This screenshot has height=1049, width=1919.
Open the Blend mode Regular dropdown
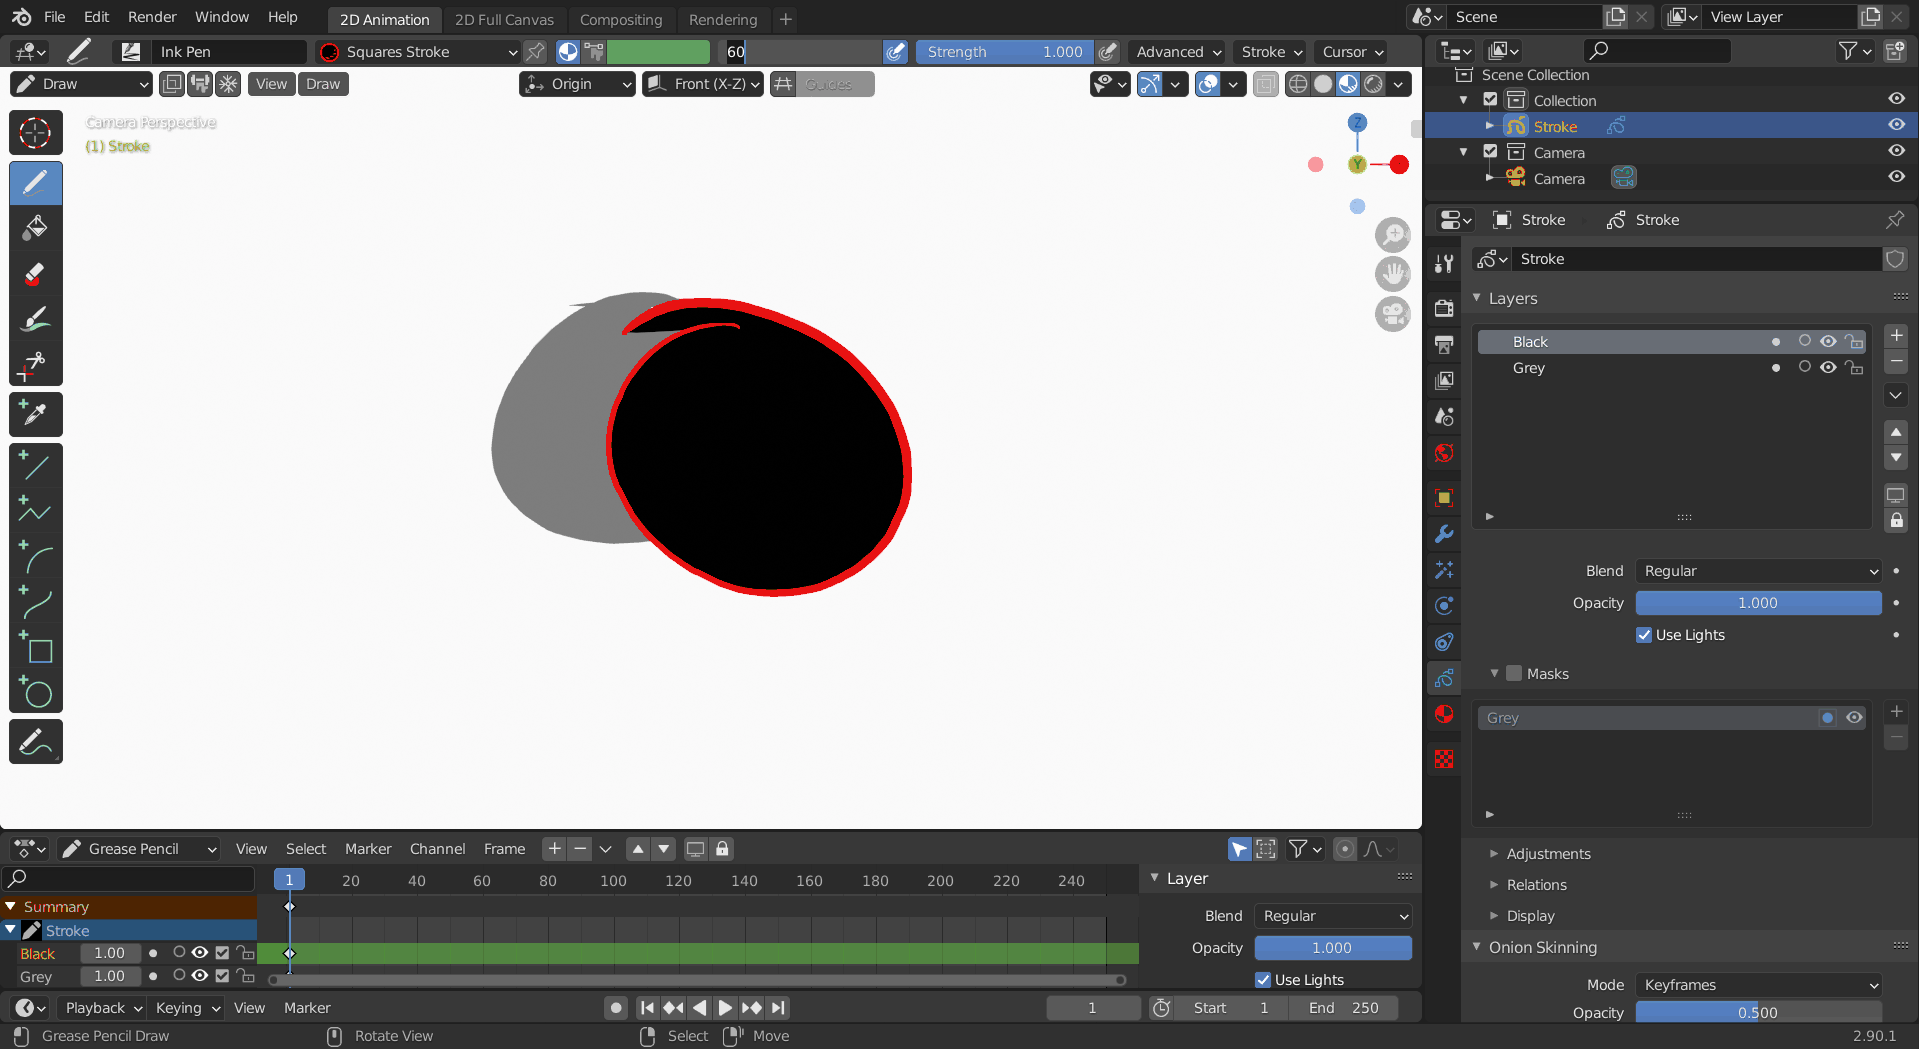1759,571
